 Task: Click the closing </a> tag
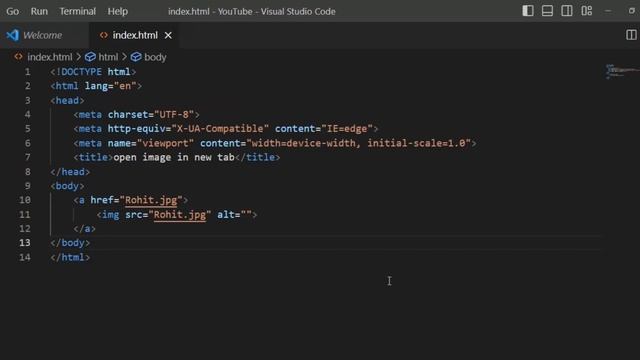point(84,229)
